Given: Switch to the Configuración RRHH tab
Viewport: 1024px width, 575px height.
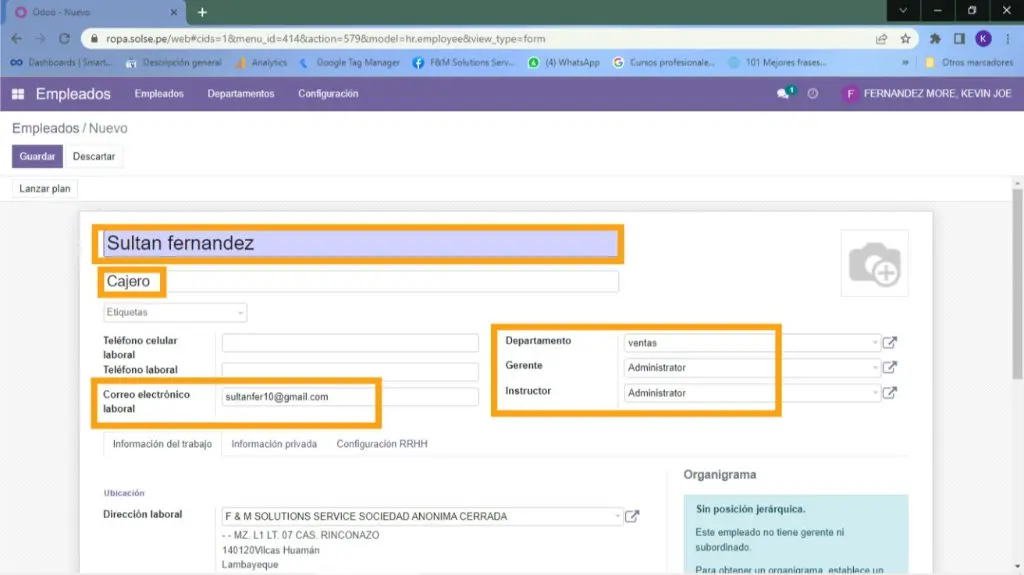Looking at the screenshot, I should click(381, 444).
